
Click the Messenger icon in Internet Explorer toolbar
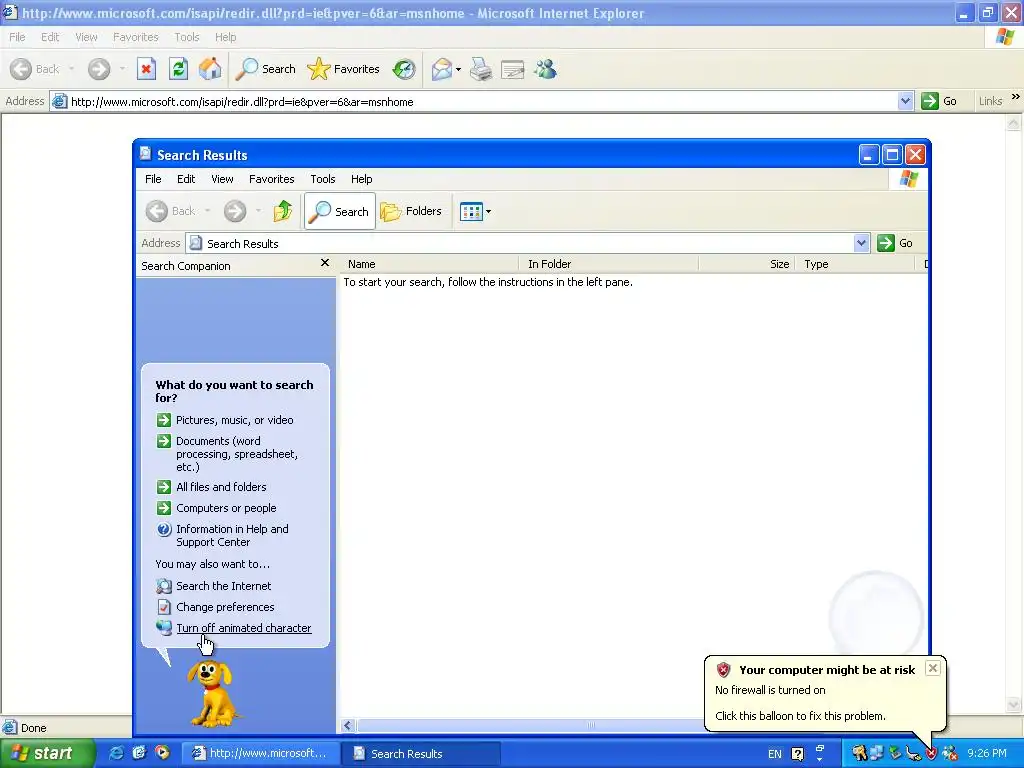(545, 69)
